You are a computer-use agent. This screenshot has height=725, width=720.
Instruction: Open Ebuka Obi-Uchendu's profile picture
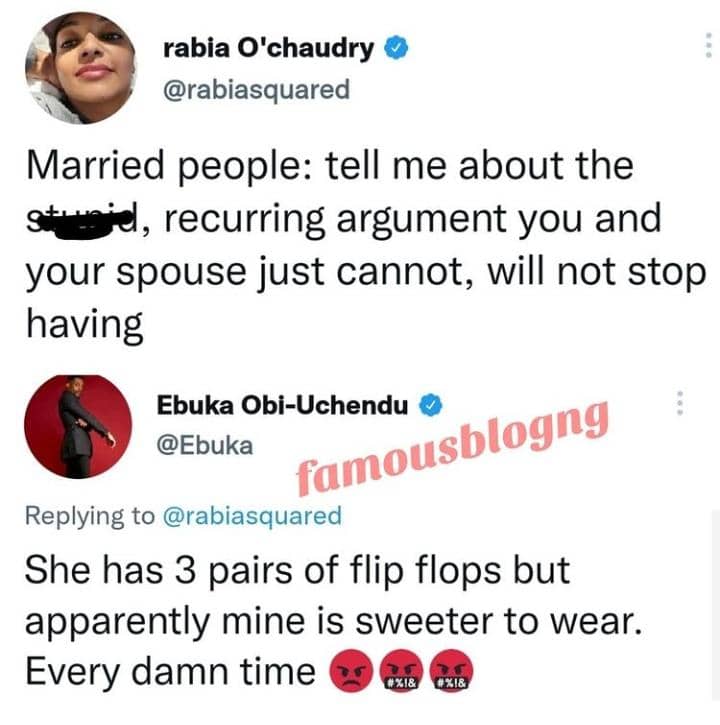coord(78,426)
